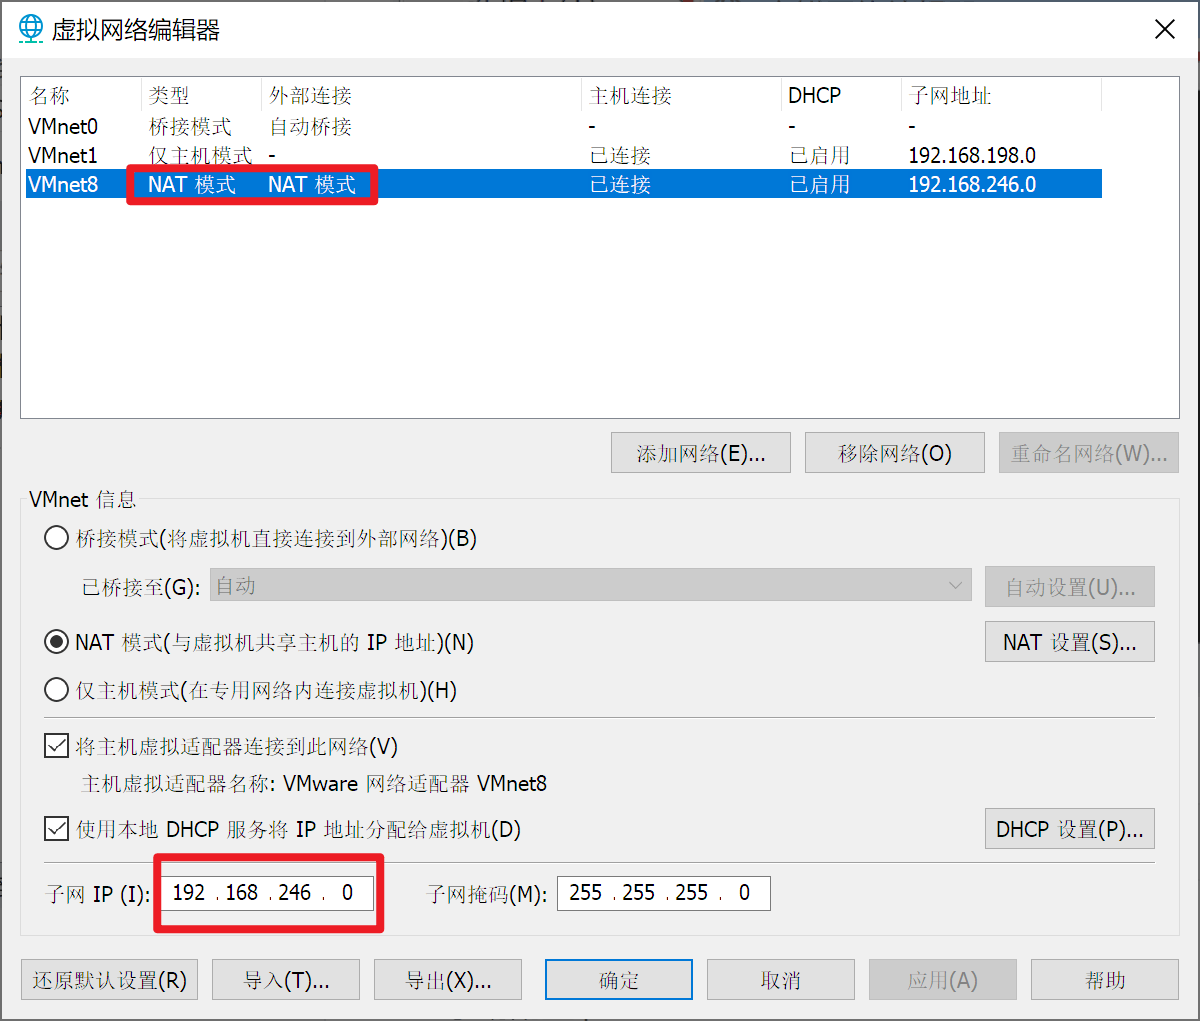Select the VMnet1 host-only network row
Image resolution: width=1200 pixels, height=1021 pixels.
(x=64, y=156)
